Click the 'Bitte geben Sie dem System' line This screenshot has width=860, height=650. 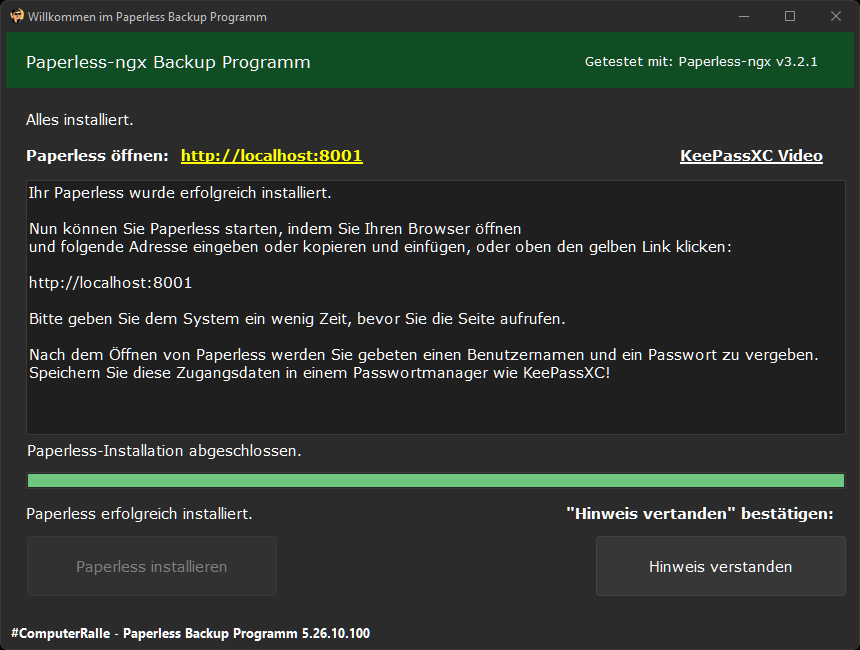click(x=297, y=319)
